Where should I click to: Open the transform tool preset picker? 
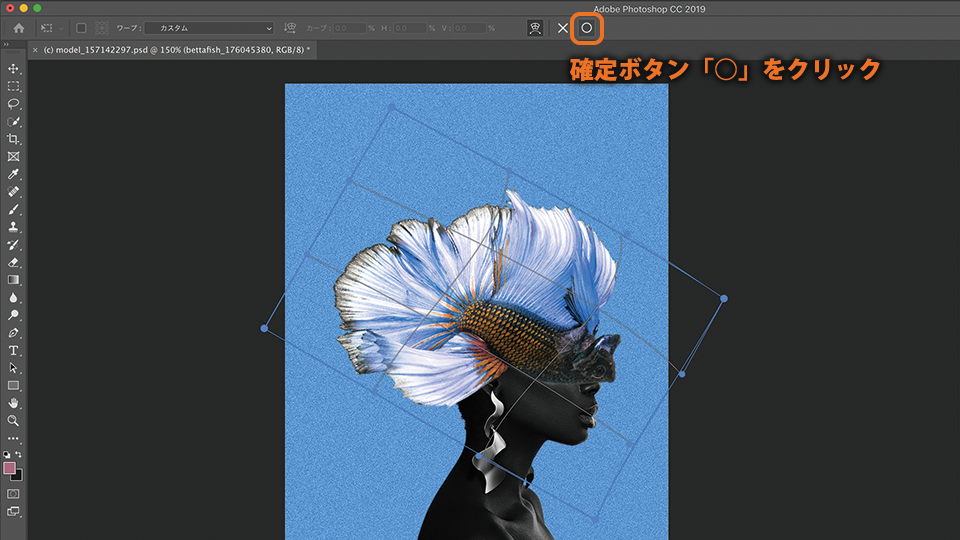(x=51, y=28)
